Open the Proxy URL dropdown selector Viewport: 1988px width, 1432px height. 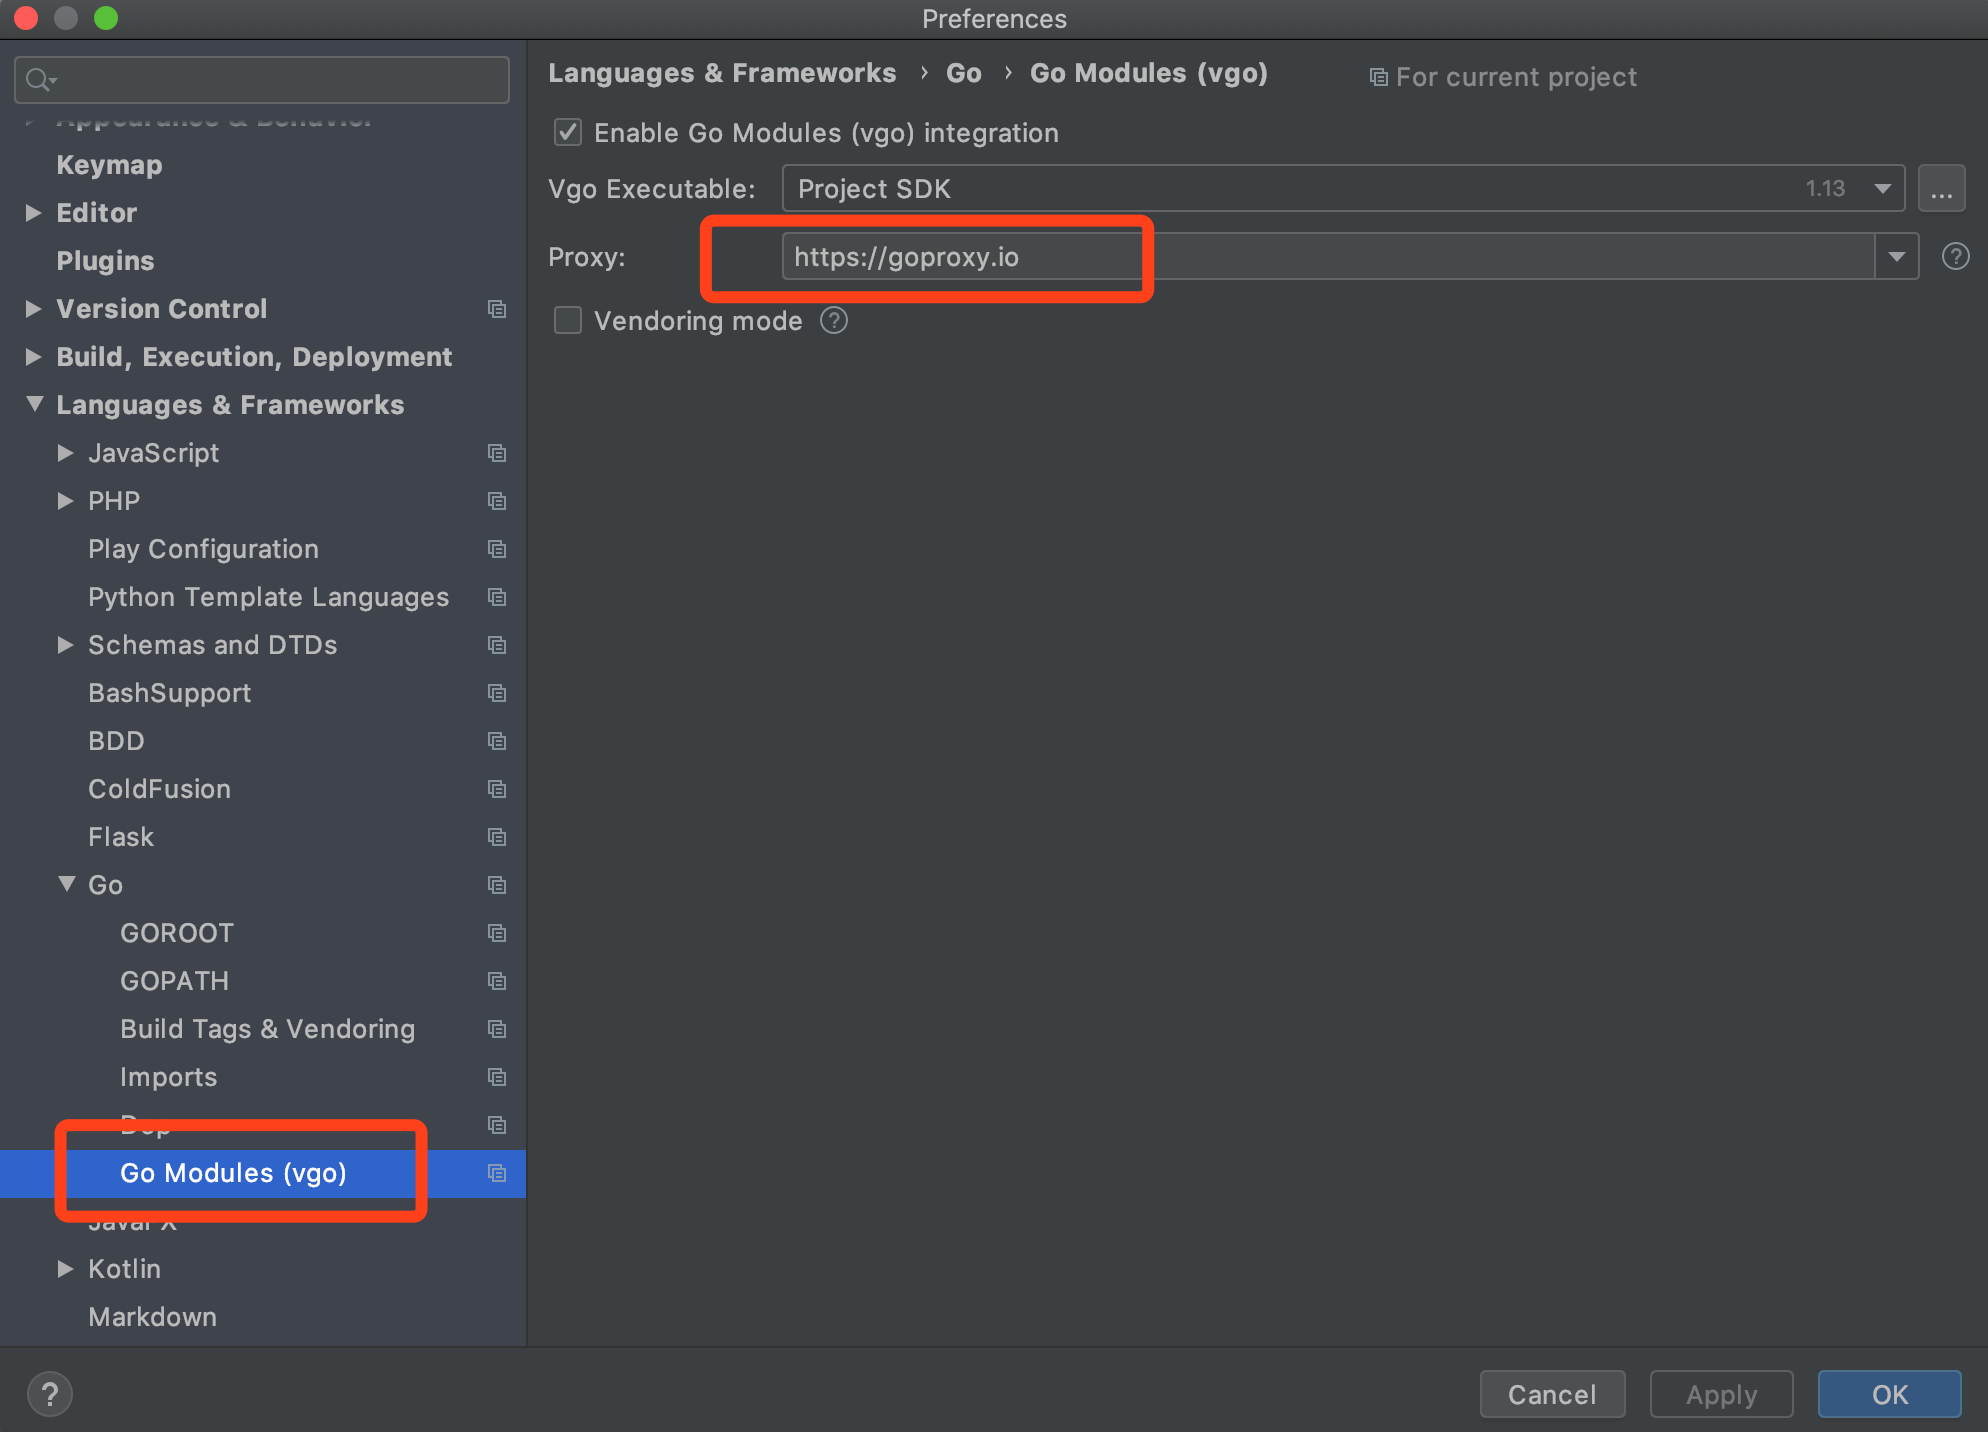click(1897, 255)
